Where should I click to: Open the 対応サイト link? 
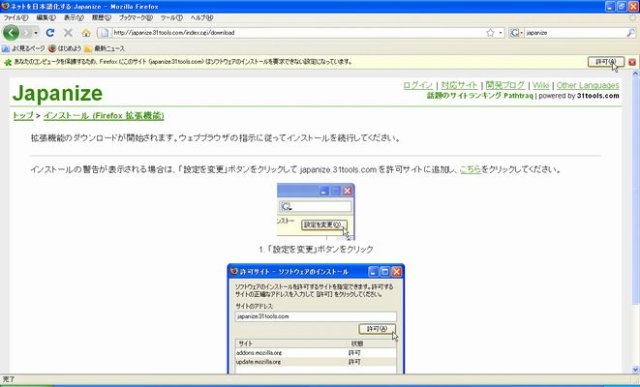coord(459,85)
